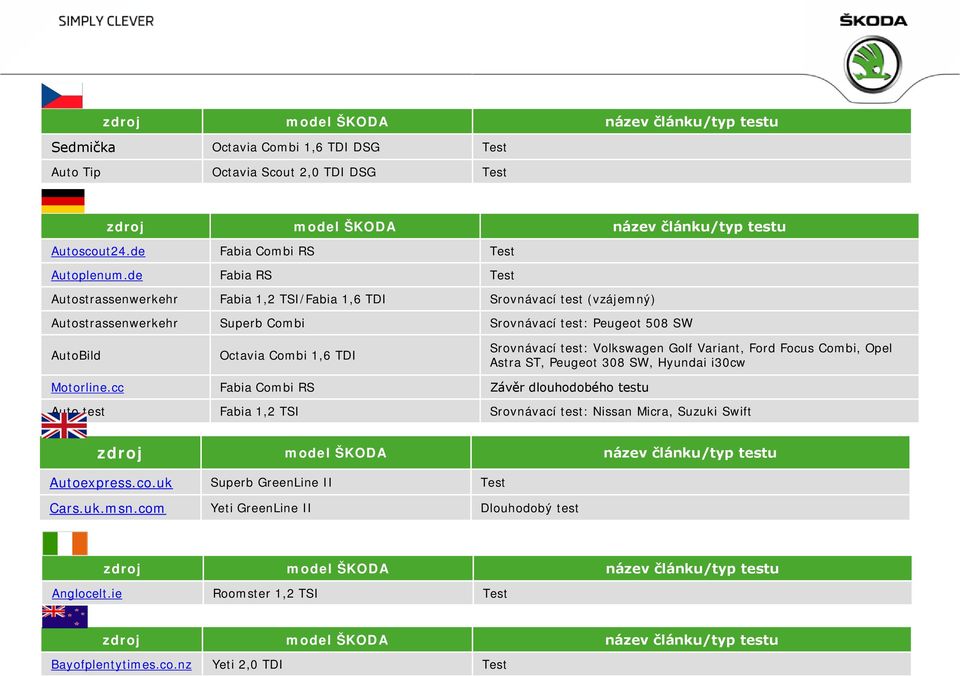Image resolution: width=960 pixels, height=676 pixels.
Task: Click the Nissan Micra, Suzuki Swift cell
Action: (x=699, y=411)
